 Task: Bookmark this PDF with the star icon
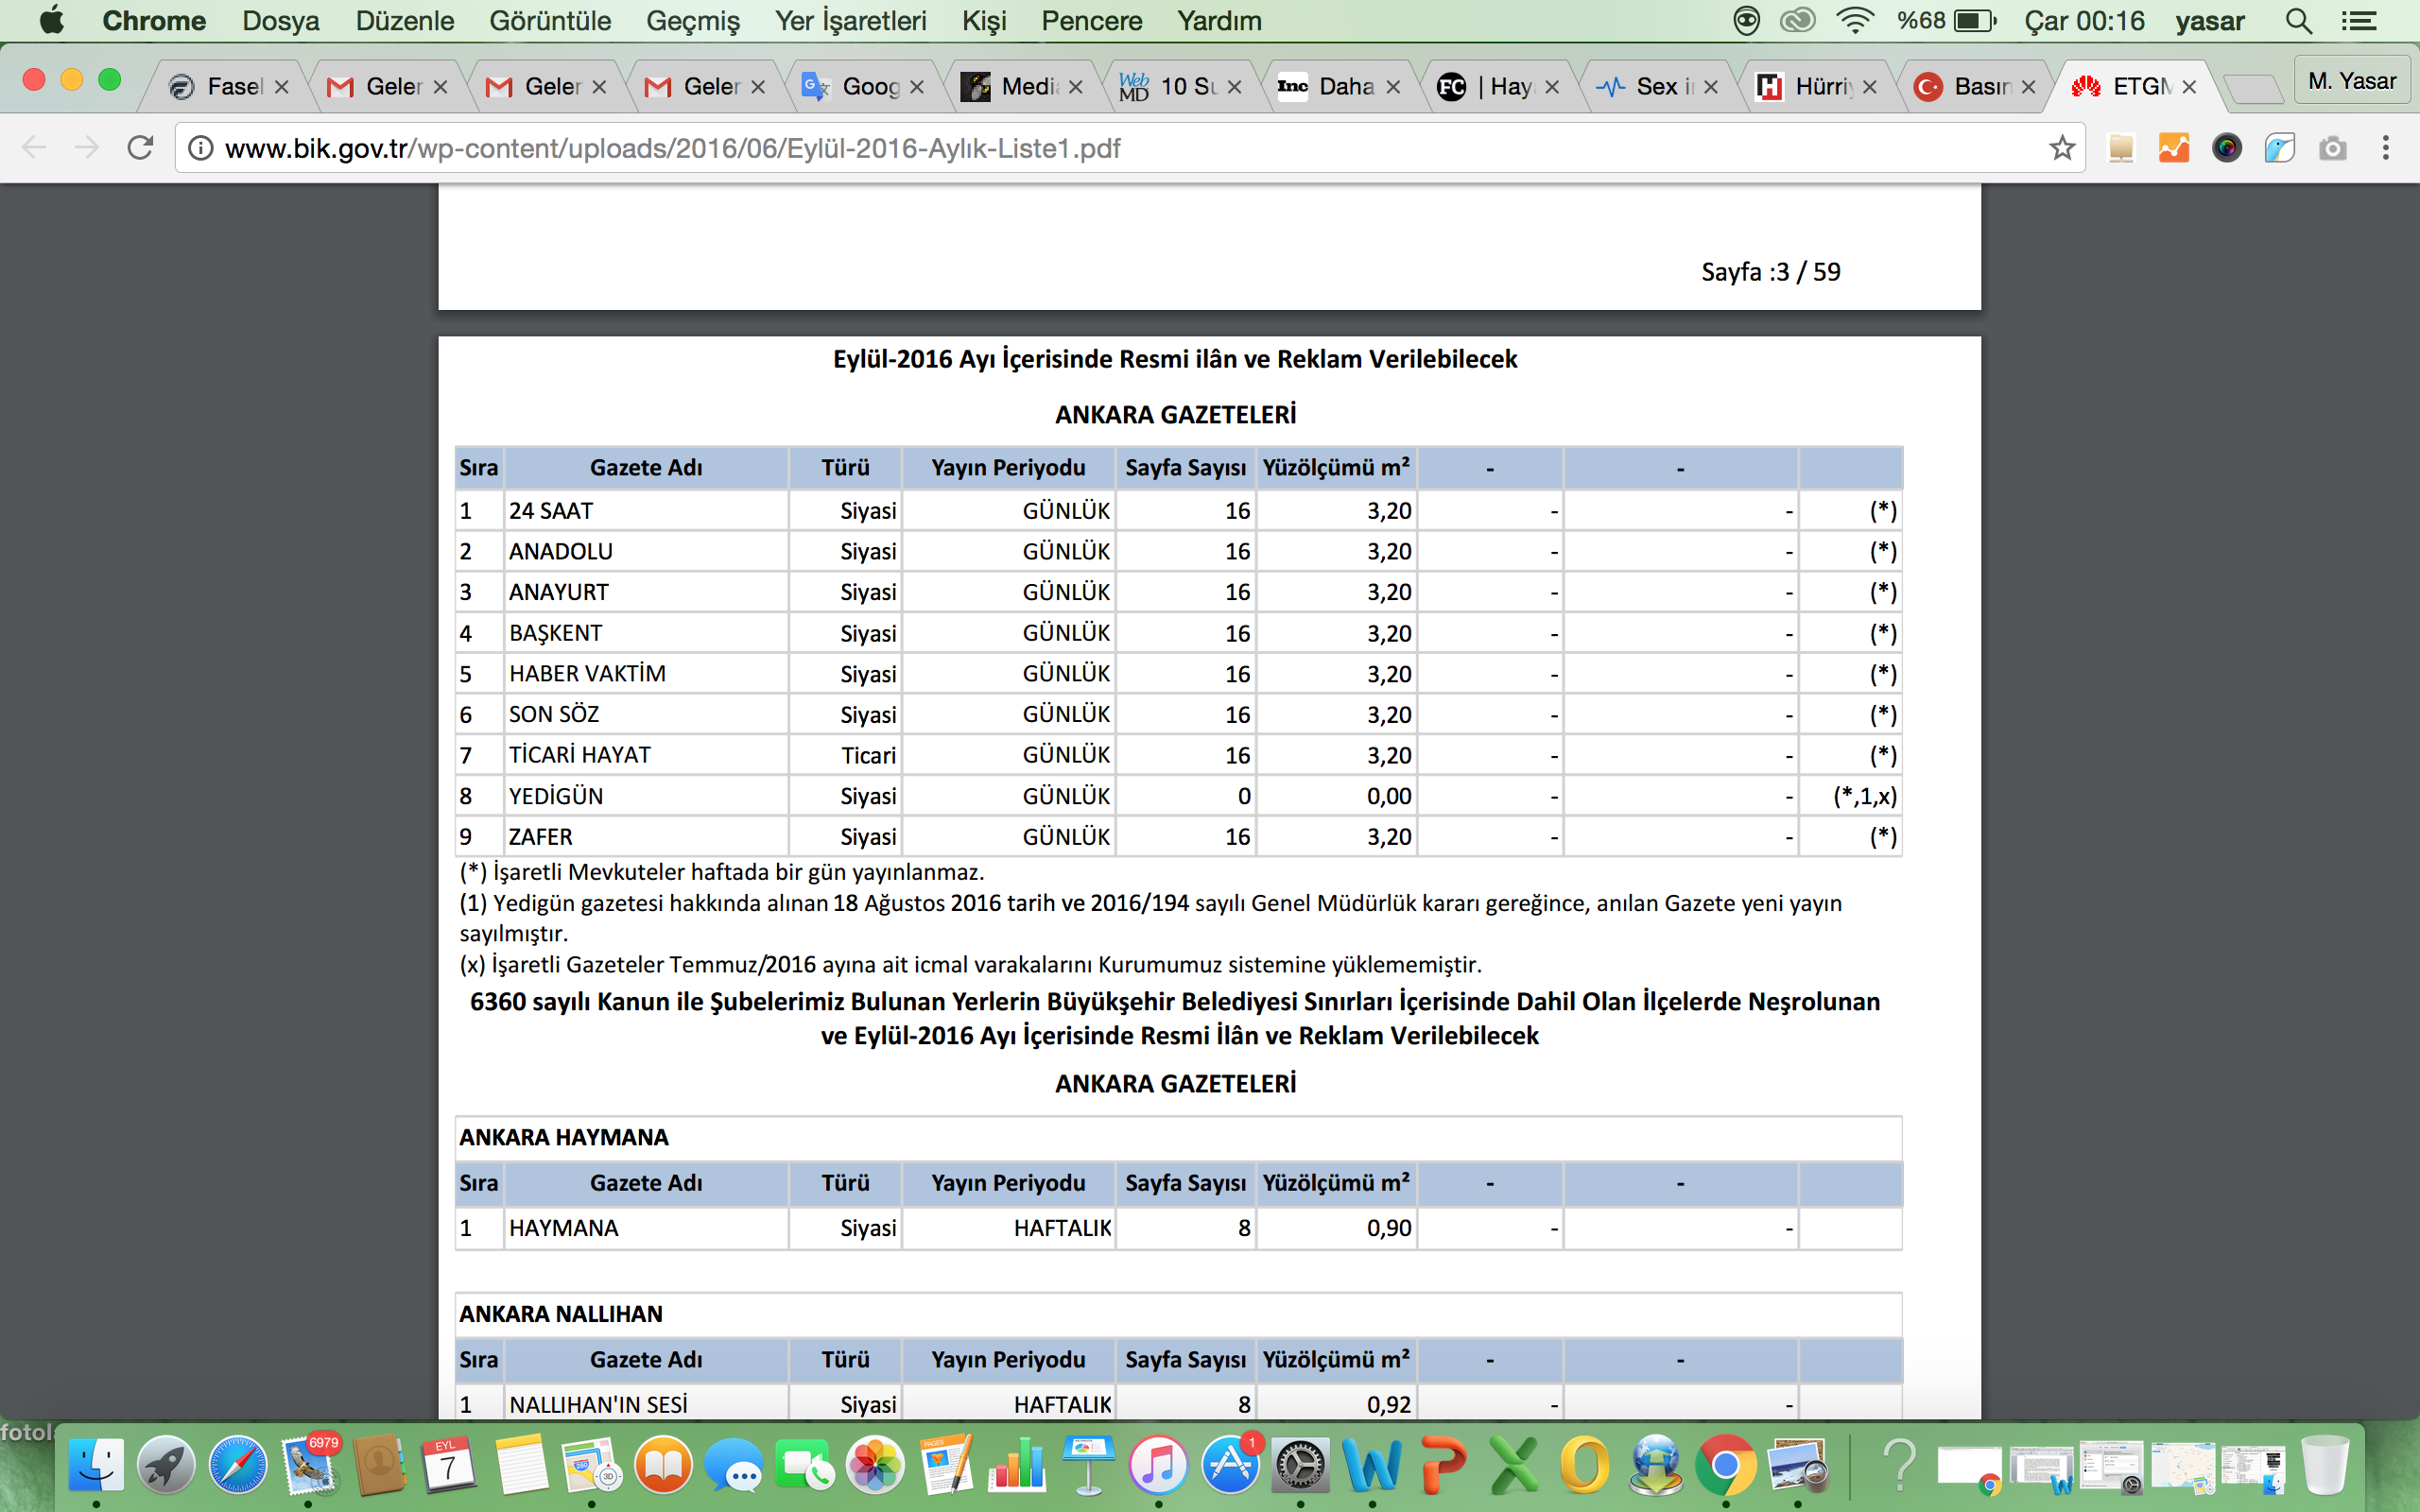(x=2061, y=148)
